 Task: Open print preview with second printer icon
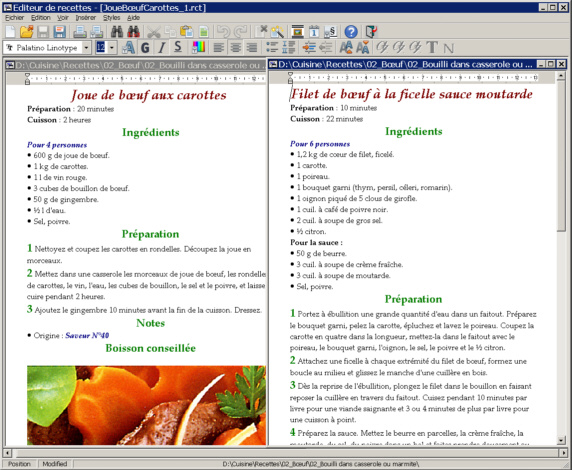tap(96, 32)
